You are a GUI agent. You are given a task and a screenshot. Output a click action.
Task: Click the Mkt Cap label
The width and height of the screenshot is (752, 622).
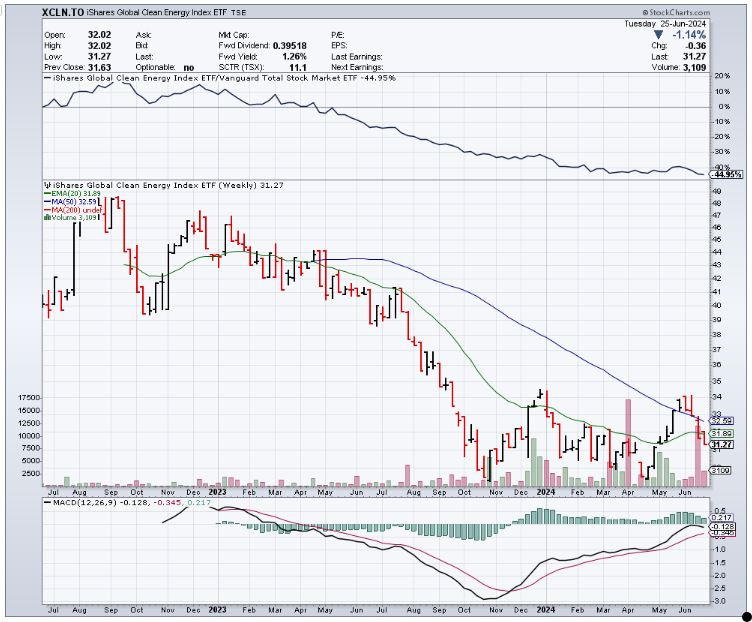(x=234, y=35)
